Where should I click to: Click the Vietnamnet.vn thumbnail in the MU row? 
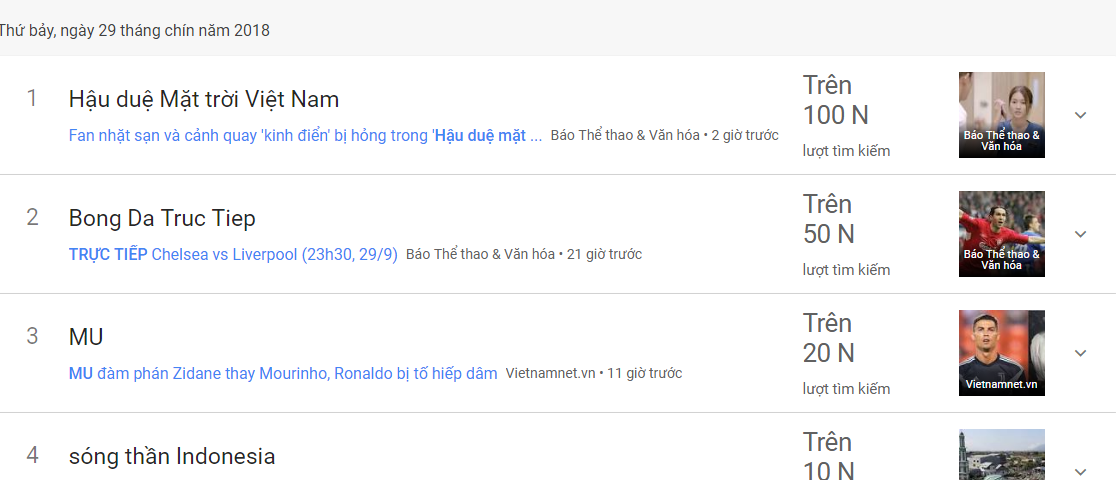click(1001, 352)
